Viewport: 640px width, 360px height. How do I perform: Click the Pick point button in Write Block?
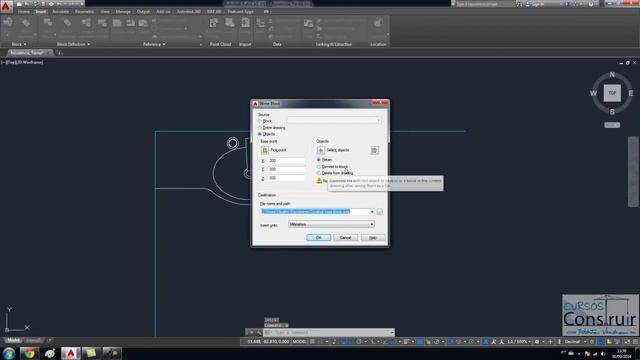click(264, 150)
